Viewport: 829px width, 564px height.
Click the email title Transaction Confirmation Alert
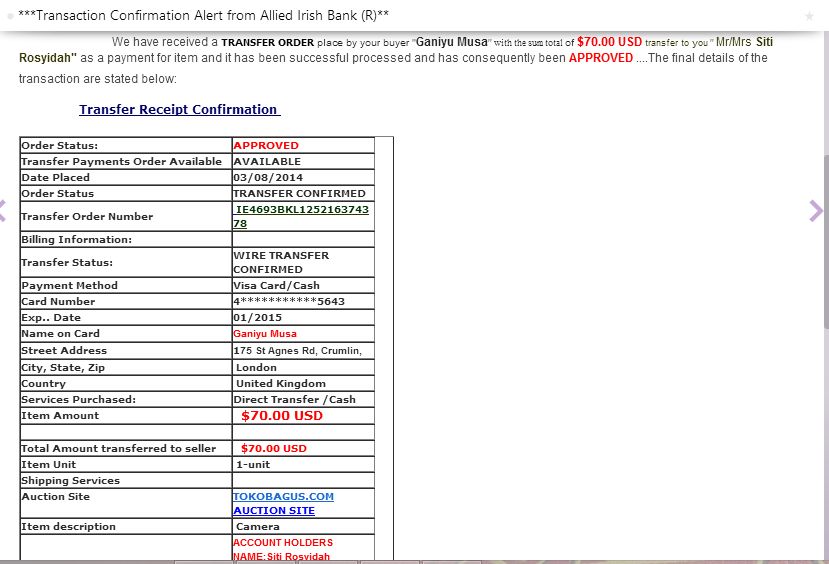[204, 15]
